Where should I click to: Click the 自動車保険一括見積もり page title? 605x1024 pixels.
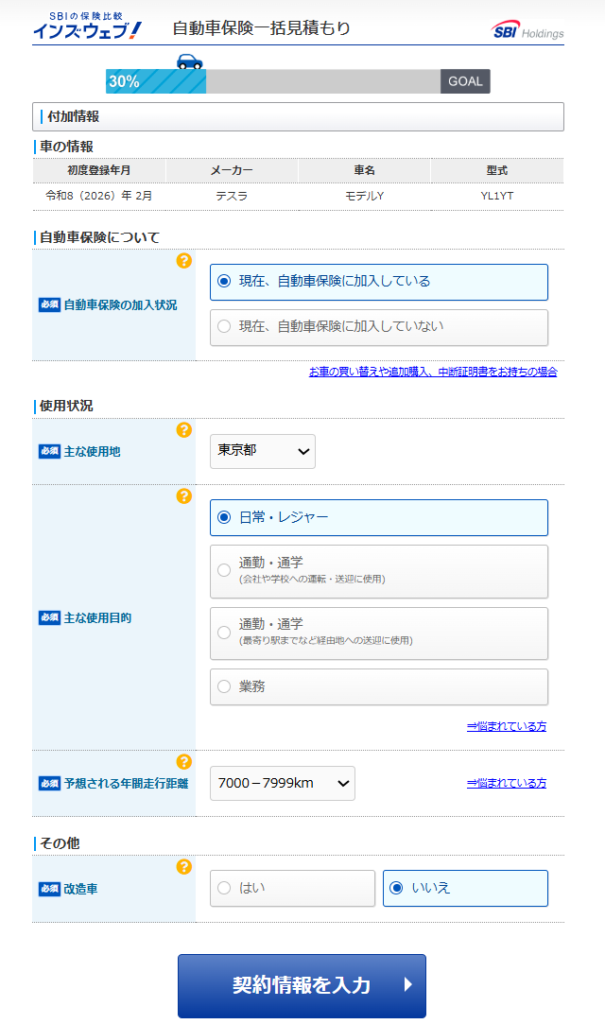[261, 28]
